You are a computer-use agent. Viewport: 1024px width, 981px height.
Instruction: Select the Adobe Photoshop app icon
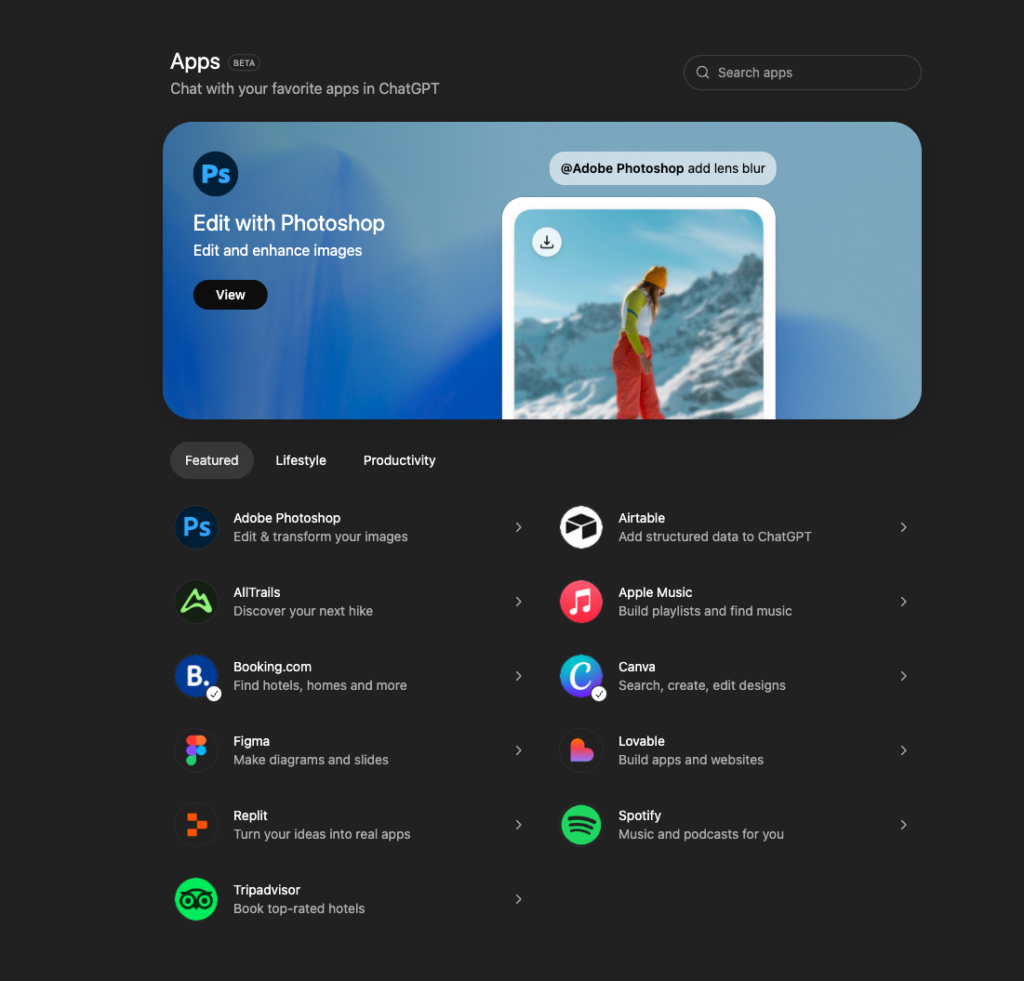[196, 527]
